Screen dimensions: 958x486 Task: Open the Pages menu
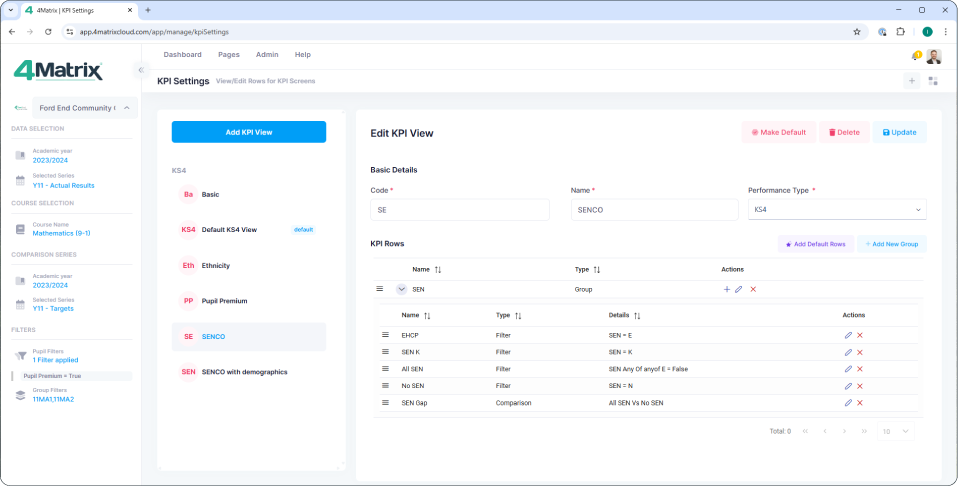228,55
